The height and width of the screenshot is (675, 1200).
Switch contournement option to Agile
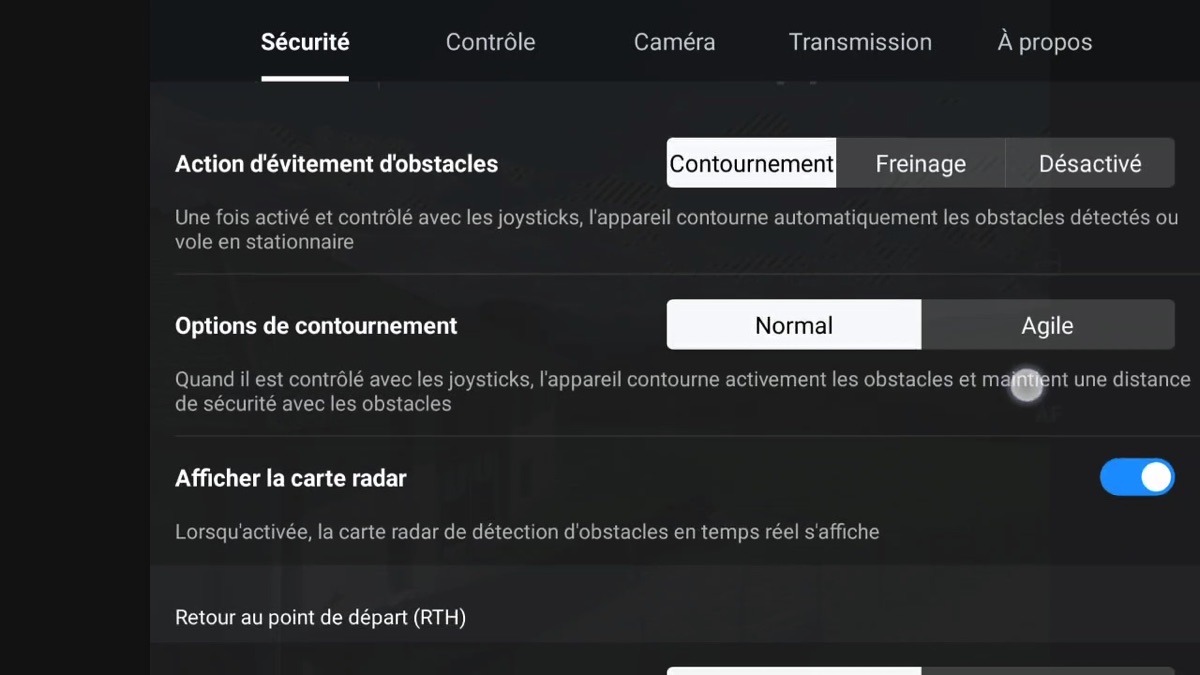[1048, 325]
